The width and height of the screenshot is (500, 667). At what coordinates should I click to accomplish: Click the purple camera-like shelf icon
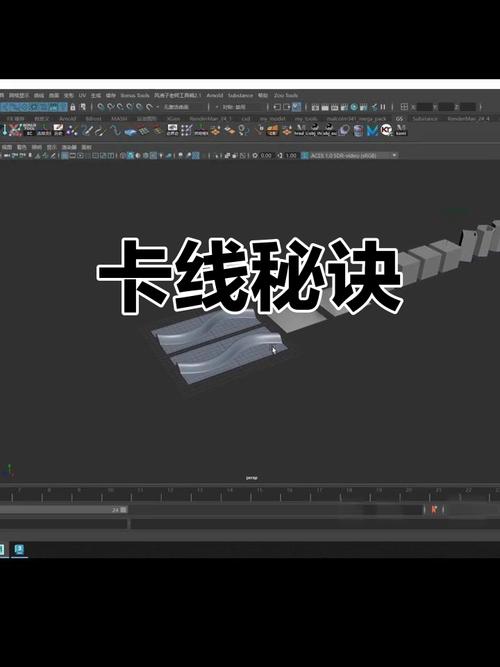pos(344,130)
